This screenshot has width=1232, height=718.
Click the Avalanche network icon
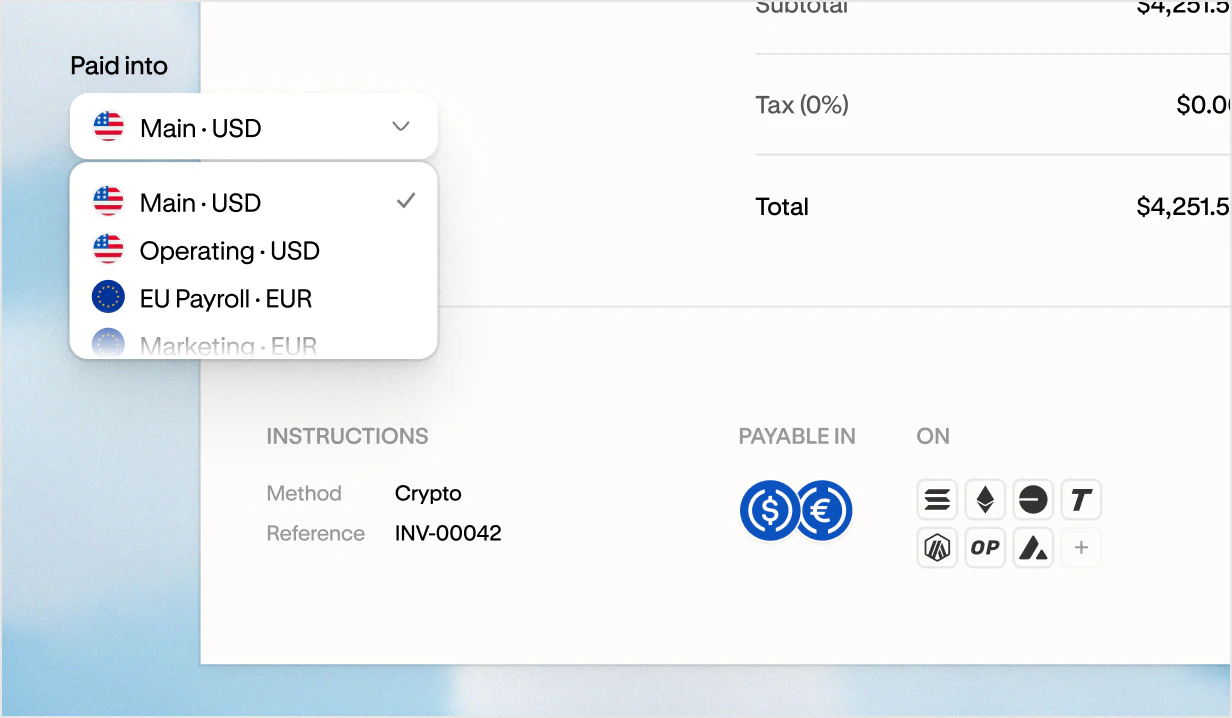coord(1033,547)
